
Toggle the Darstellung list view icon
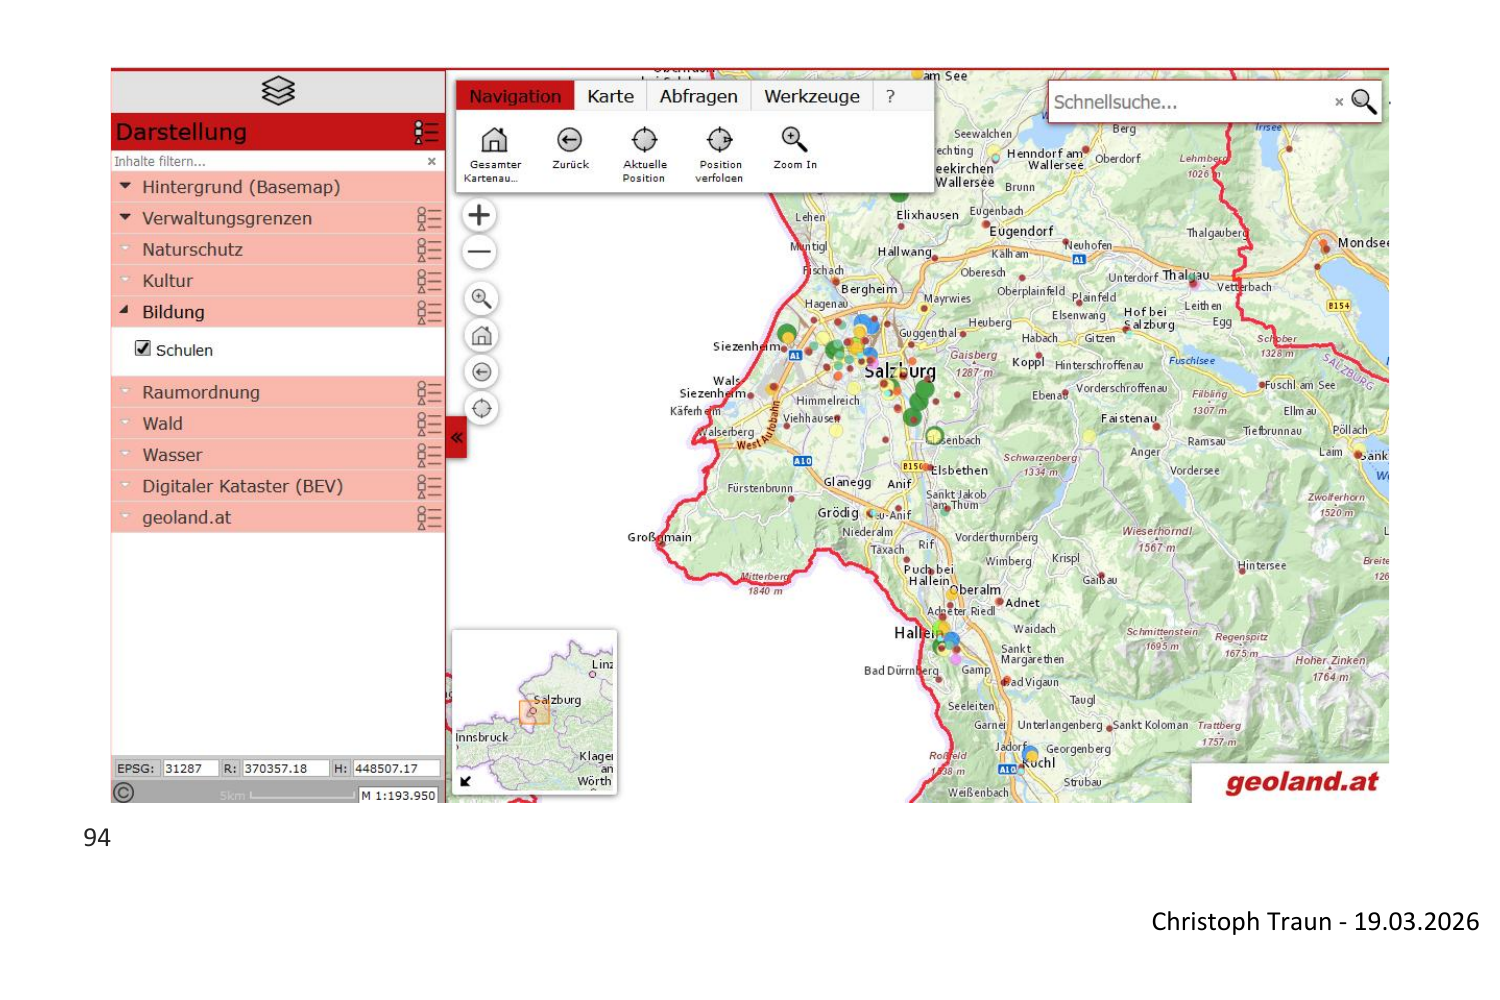(x=426, y=132)
